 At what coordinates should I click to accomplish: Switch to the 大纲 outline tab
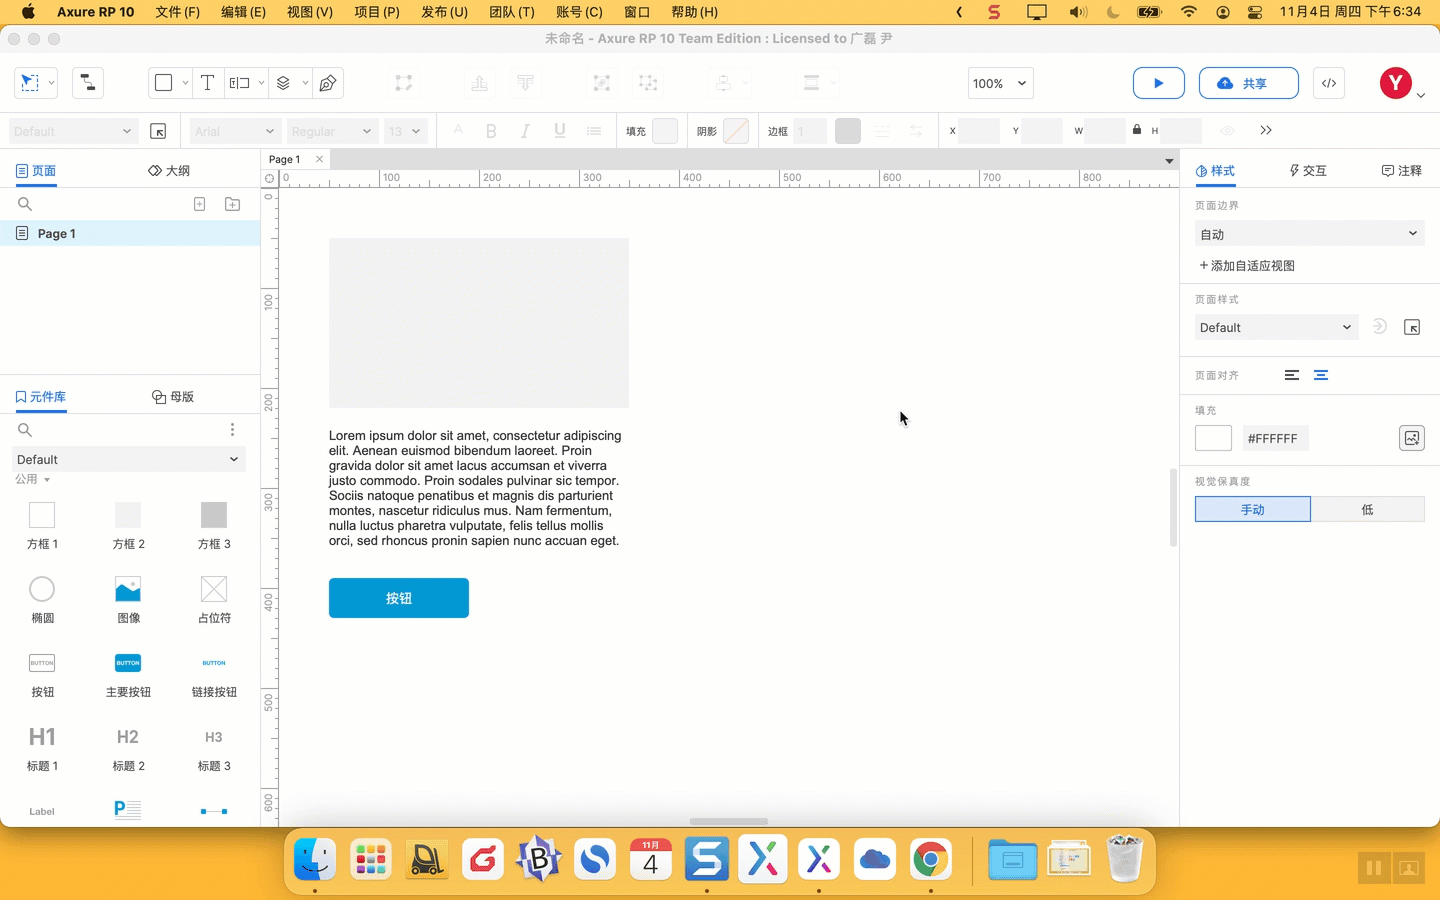169,171
